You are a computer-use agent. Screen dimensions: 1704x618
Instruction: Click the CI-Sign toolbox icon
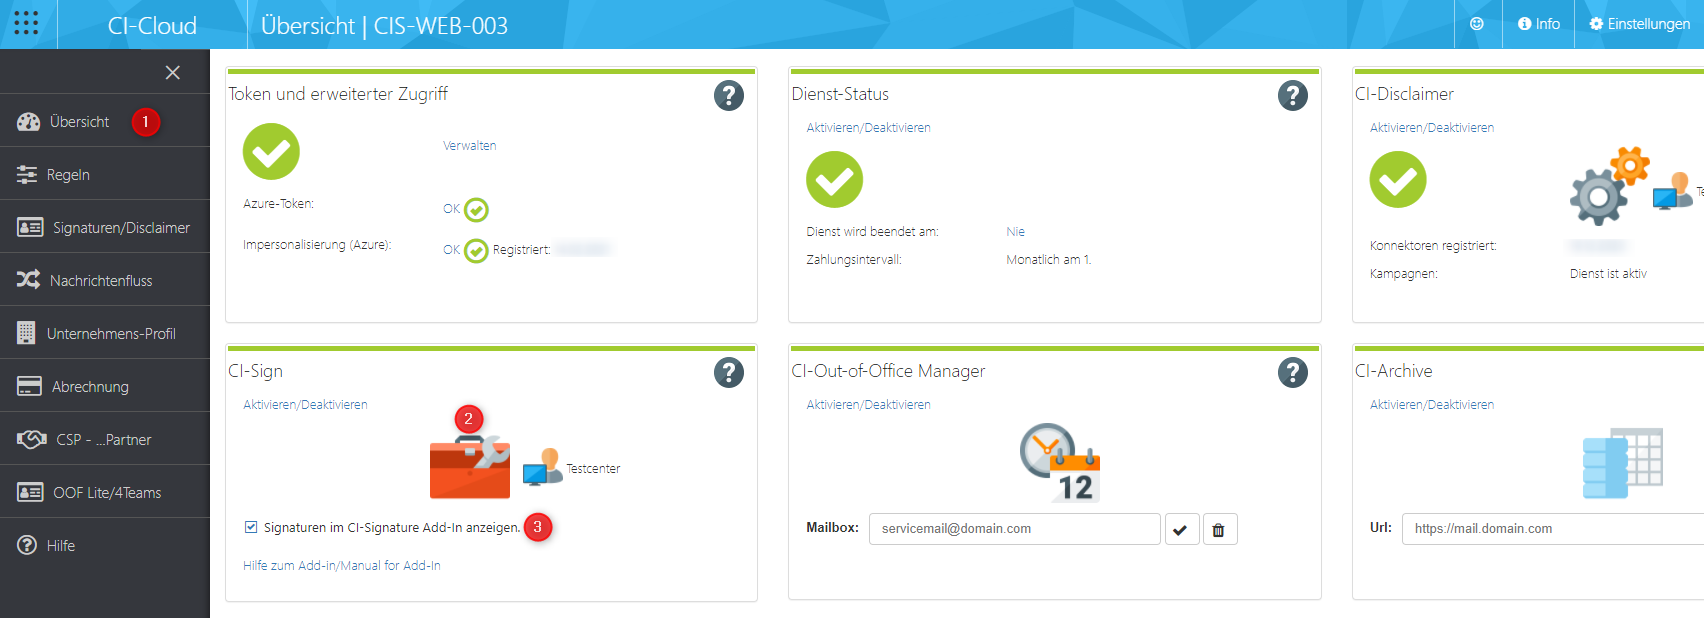point(469,468)
